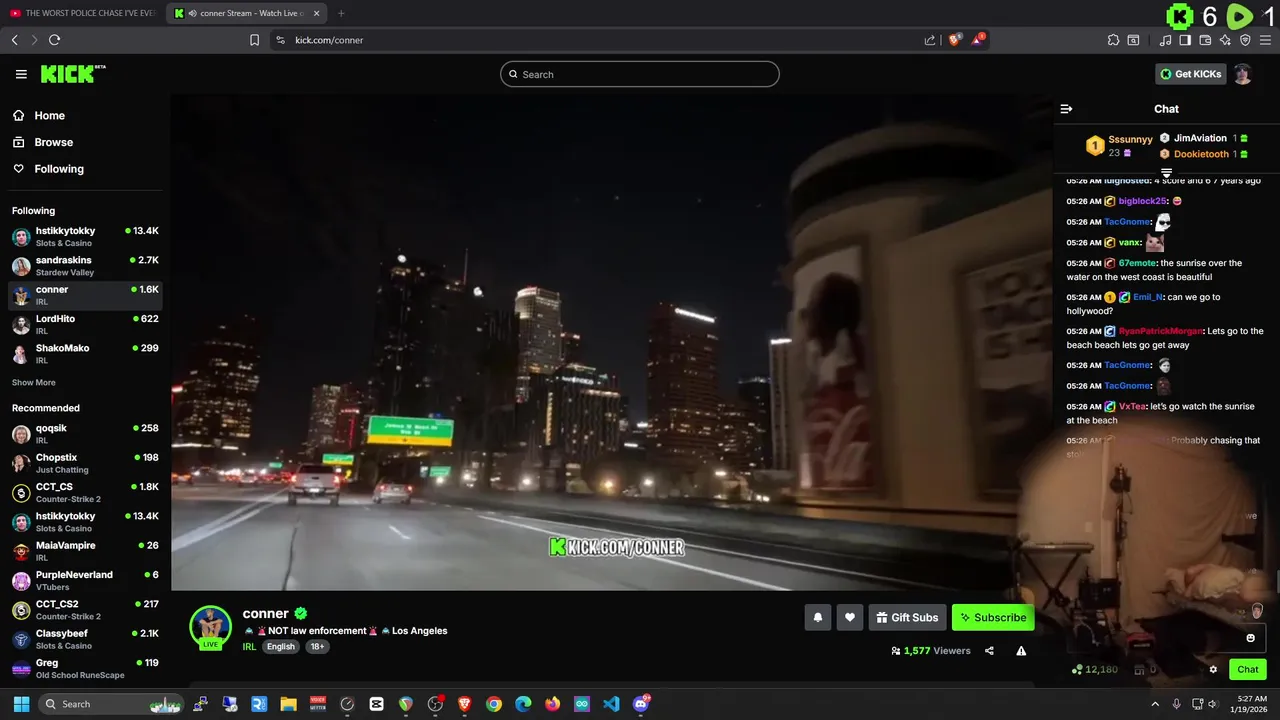This screenshot has height=720, width=1280.
Task: Open sandraskins Stardew Valley stream
Action: (x=85, y=266)
